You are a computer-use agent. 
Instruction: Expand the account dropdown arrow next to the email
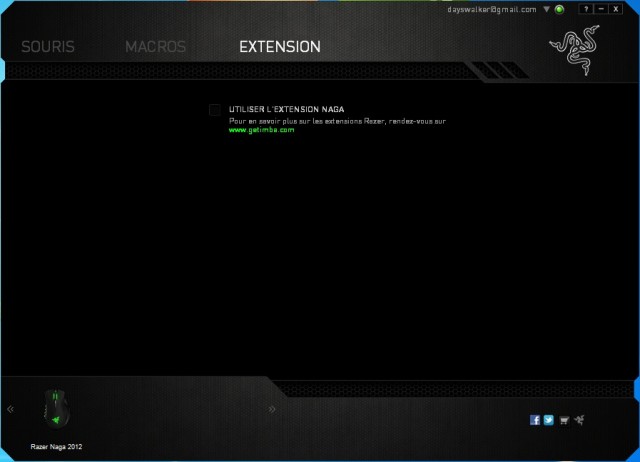547,9
